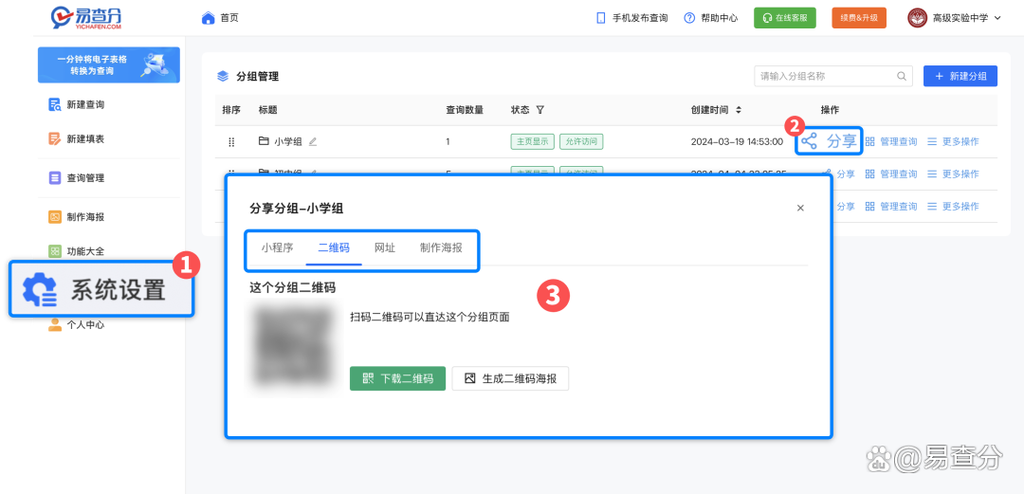This screenshot has width=1024, height=494.
Task: Switch to the 制作海报 tab in dialog
Action: click(441, 248)
